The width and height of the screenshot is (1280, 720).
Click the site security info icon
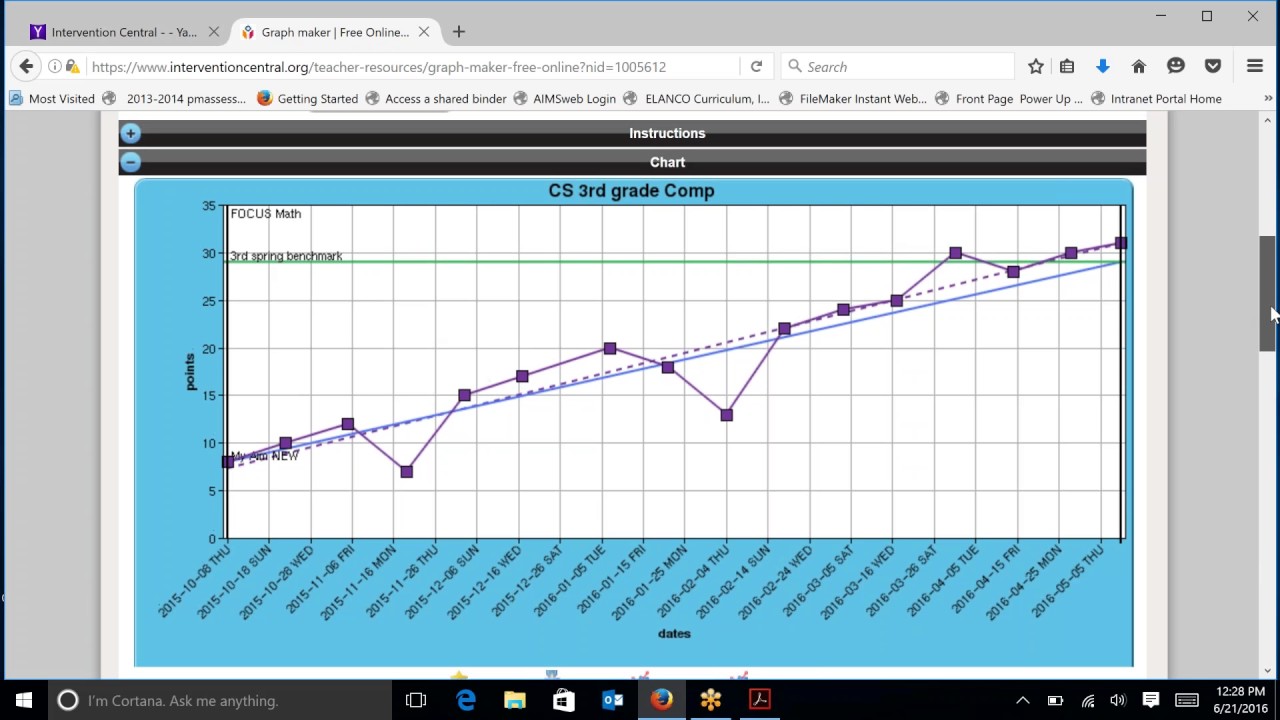click(x=55, y=66)
